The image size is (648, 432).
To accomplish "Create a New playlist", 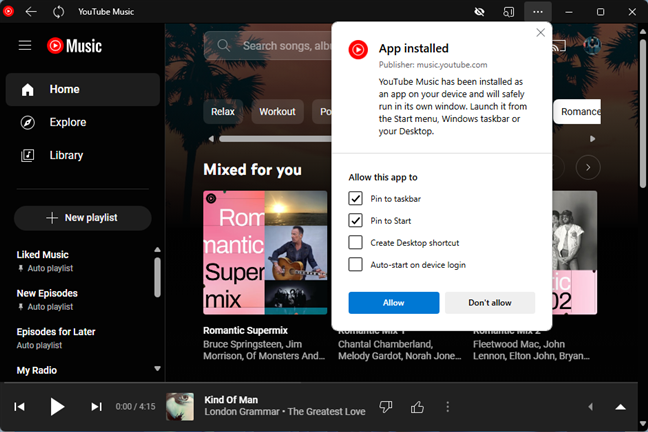I will click(x=83, y=218).
